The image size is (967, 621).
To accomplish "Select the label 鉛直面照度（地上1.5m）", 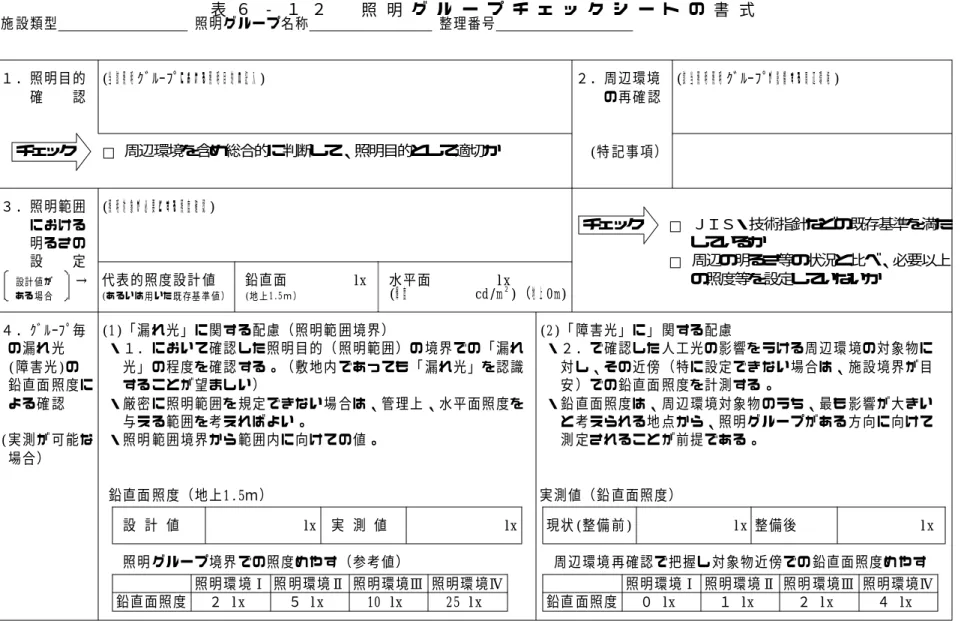I will click(186, 495).
